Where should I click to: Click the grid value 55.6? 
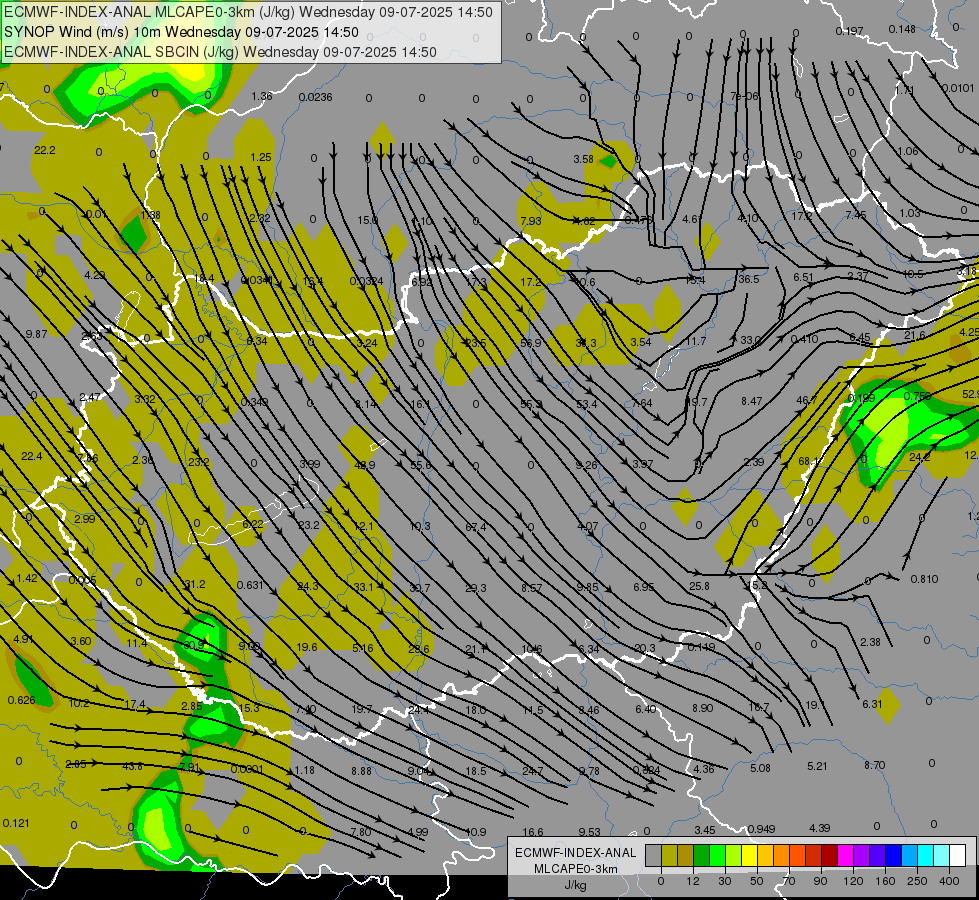(421, 465)
